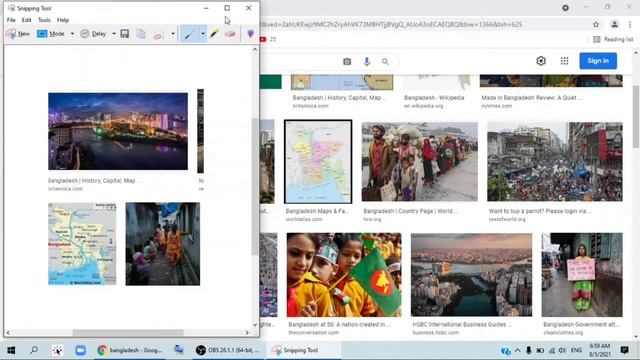This screenshot has height=360, width=640.
Task: Open the notification center icon
Action: point(624,350)
